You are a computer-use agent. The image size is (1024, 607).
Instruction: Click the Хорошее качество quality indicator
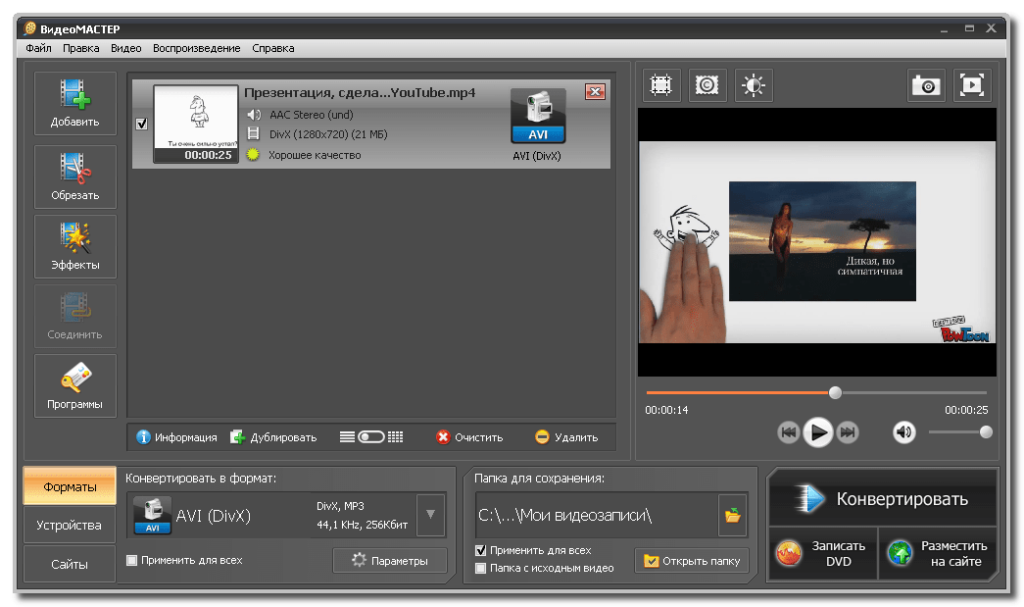304,155
